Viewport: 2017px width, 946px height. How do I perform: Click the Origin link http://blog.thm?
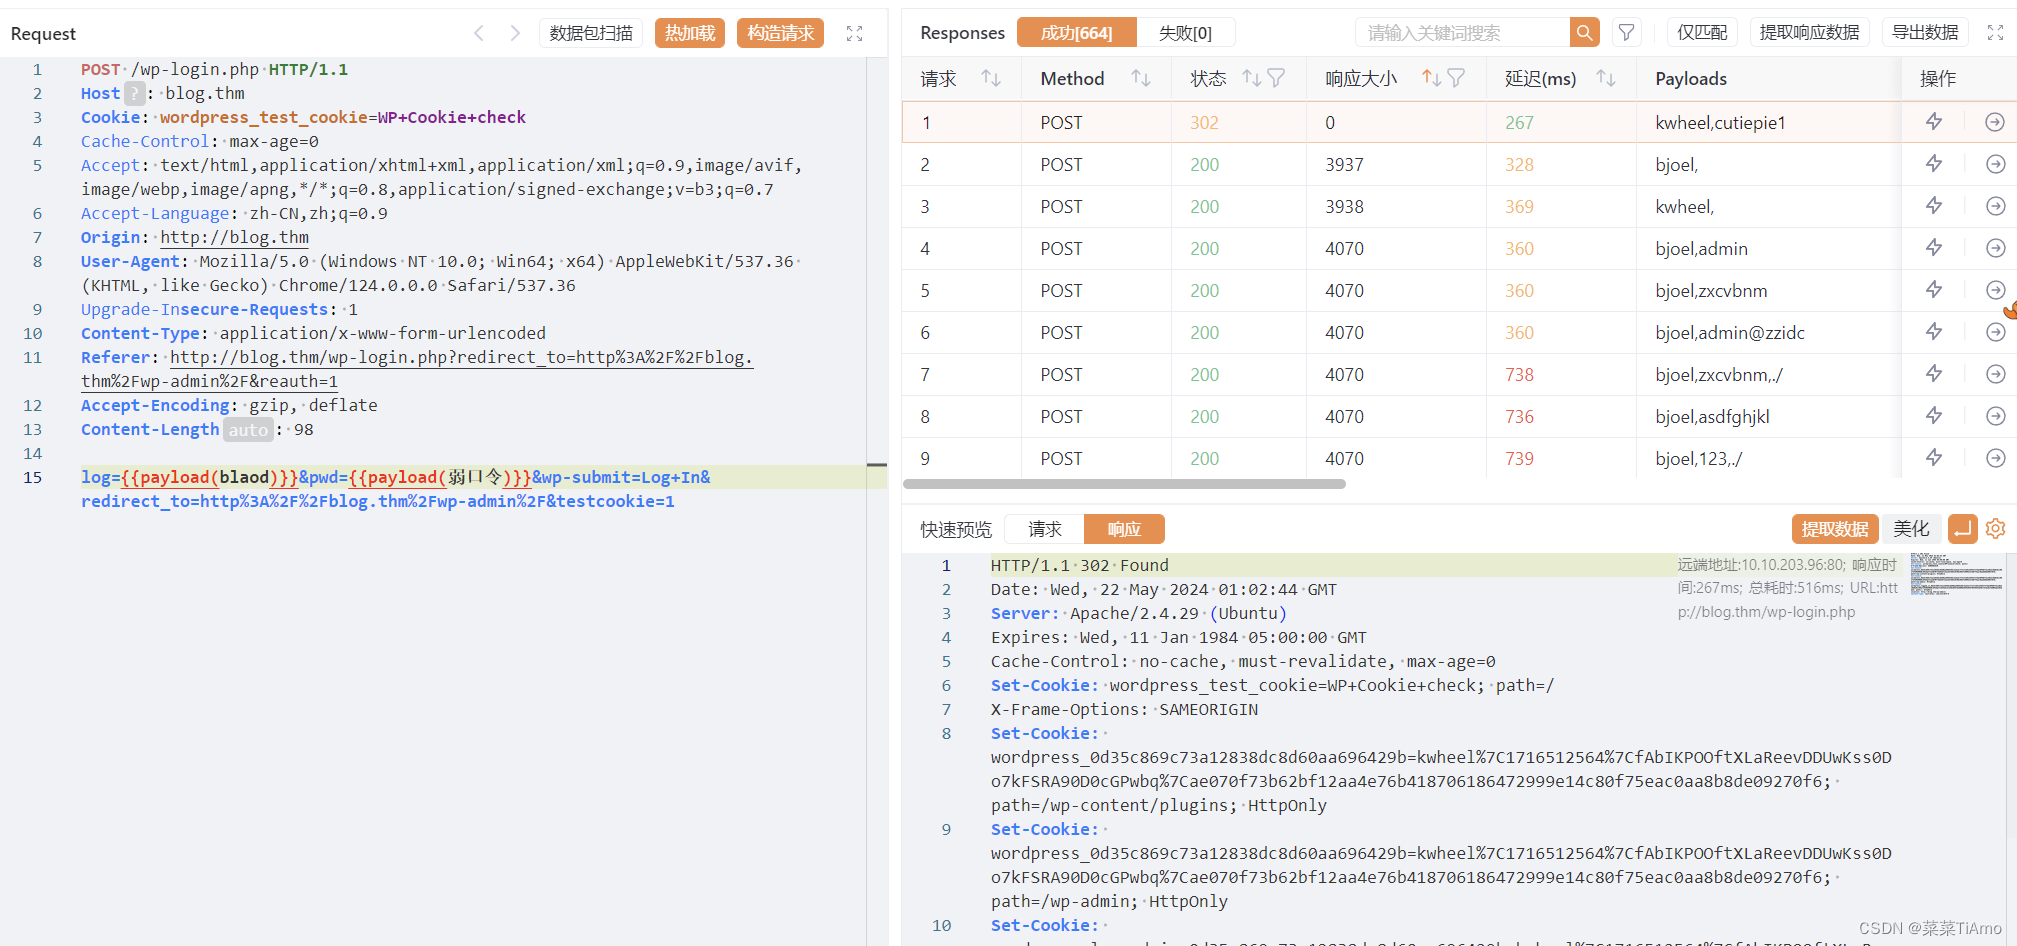click(234, 237)
